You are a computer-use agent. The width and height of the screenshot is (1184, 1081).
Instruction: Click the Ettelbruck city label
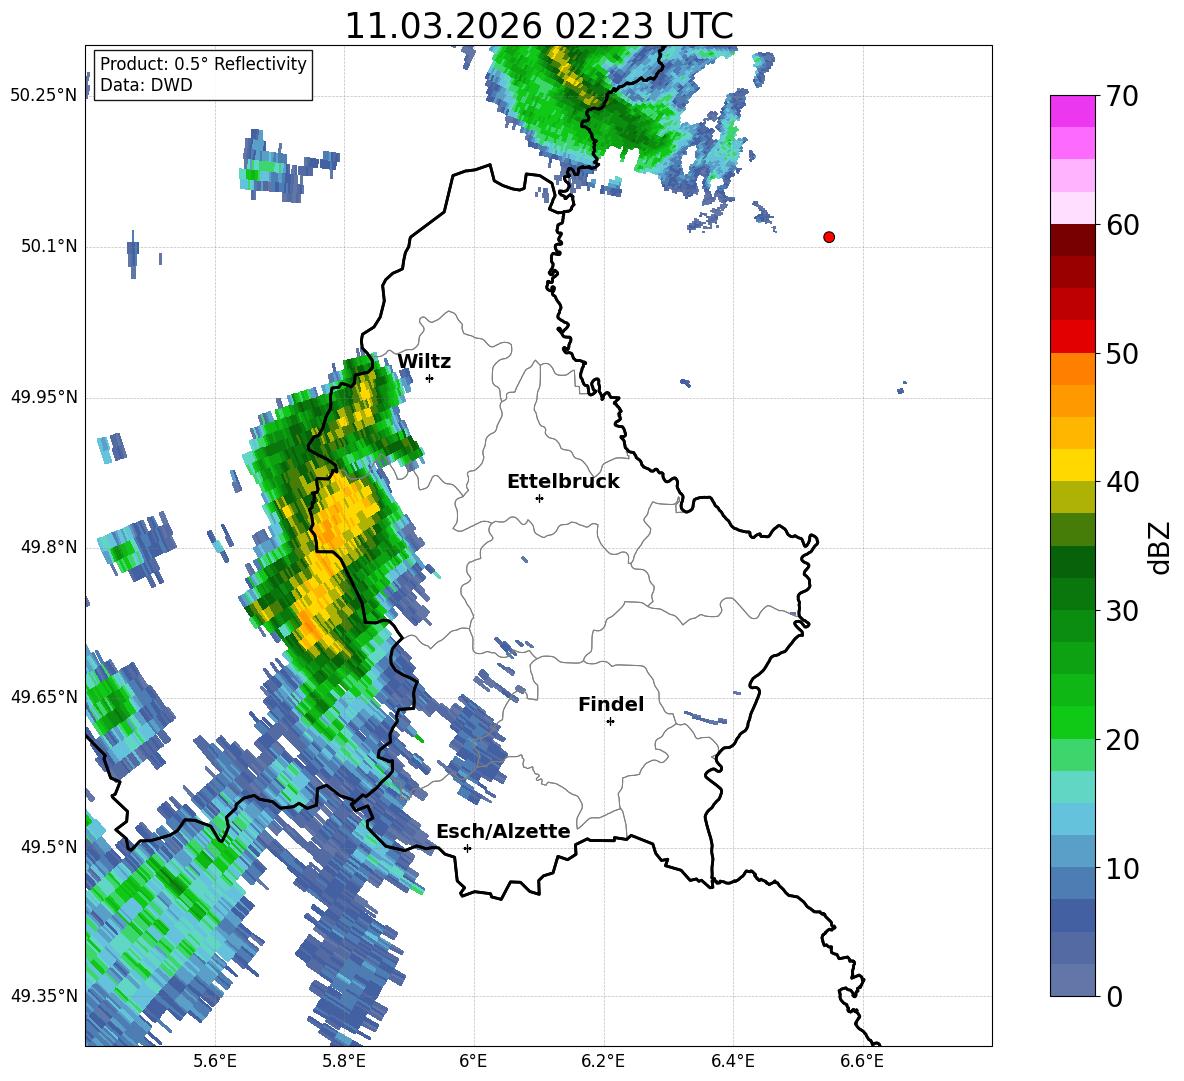[x=563, y=481]
